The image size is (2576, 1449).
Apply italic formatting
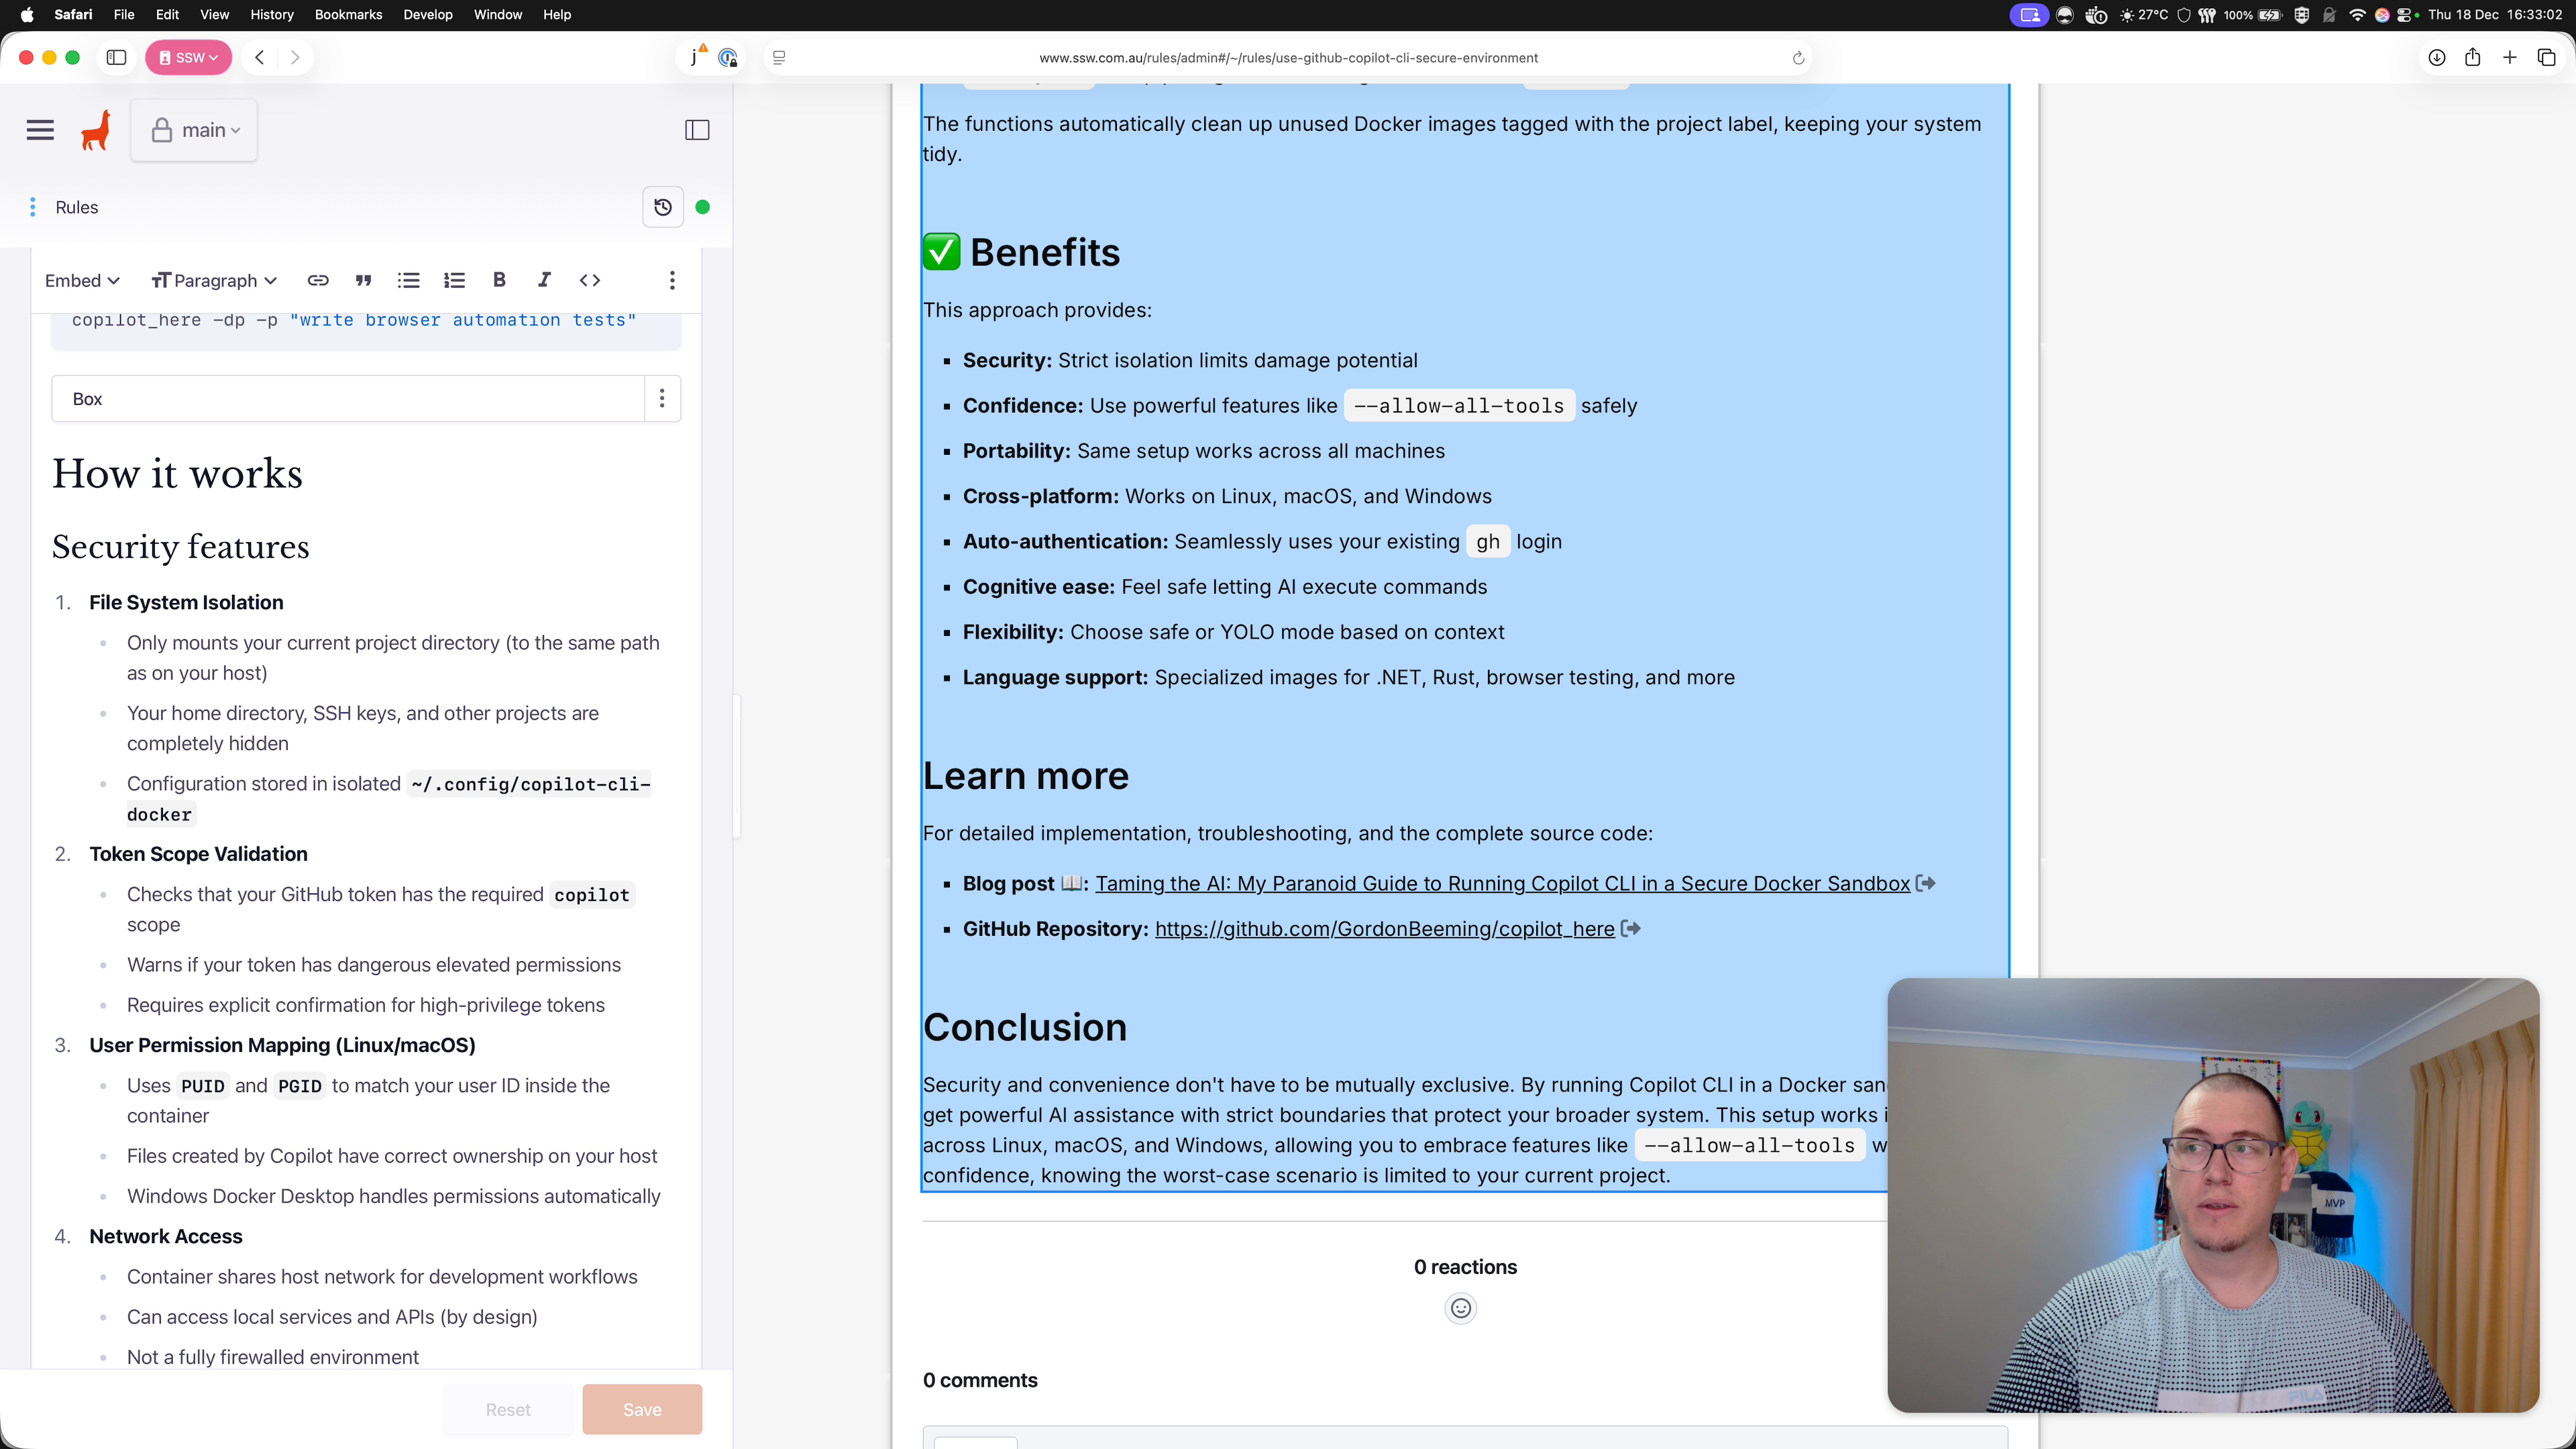click(x=544, y=281)
